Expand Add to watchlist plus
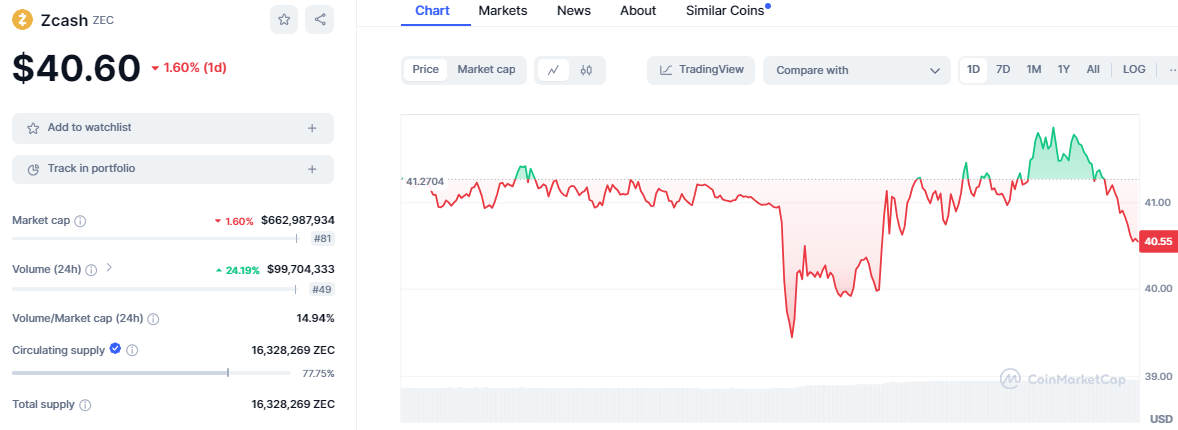 pos(312,128)
